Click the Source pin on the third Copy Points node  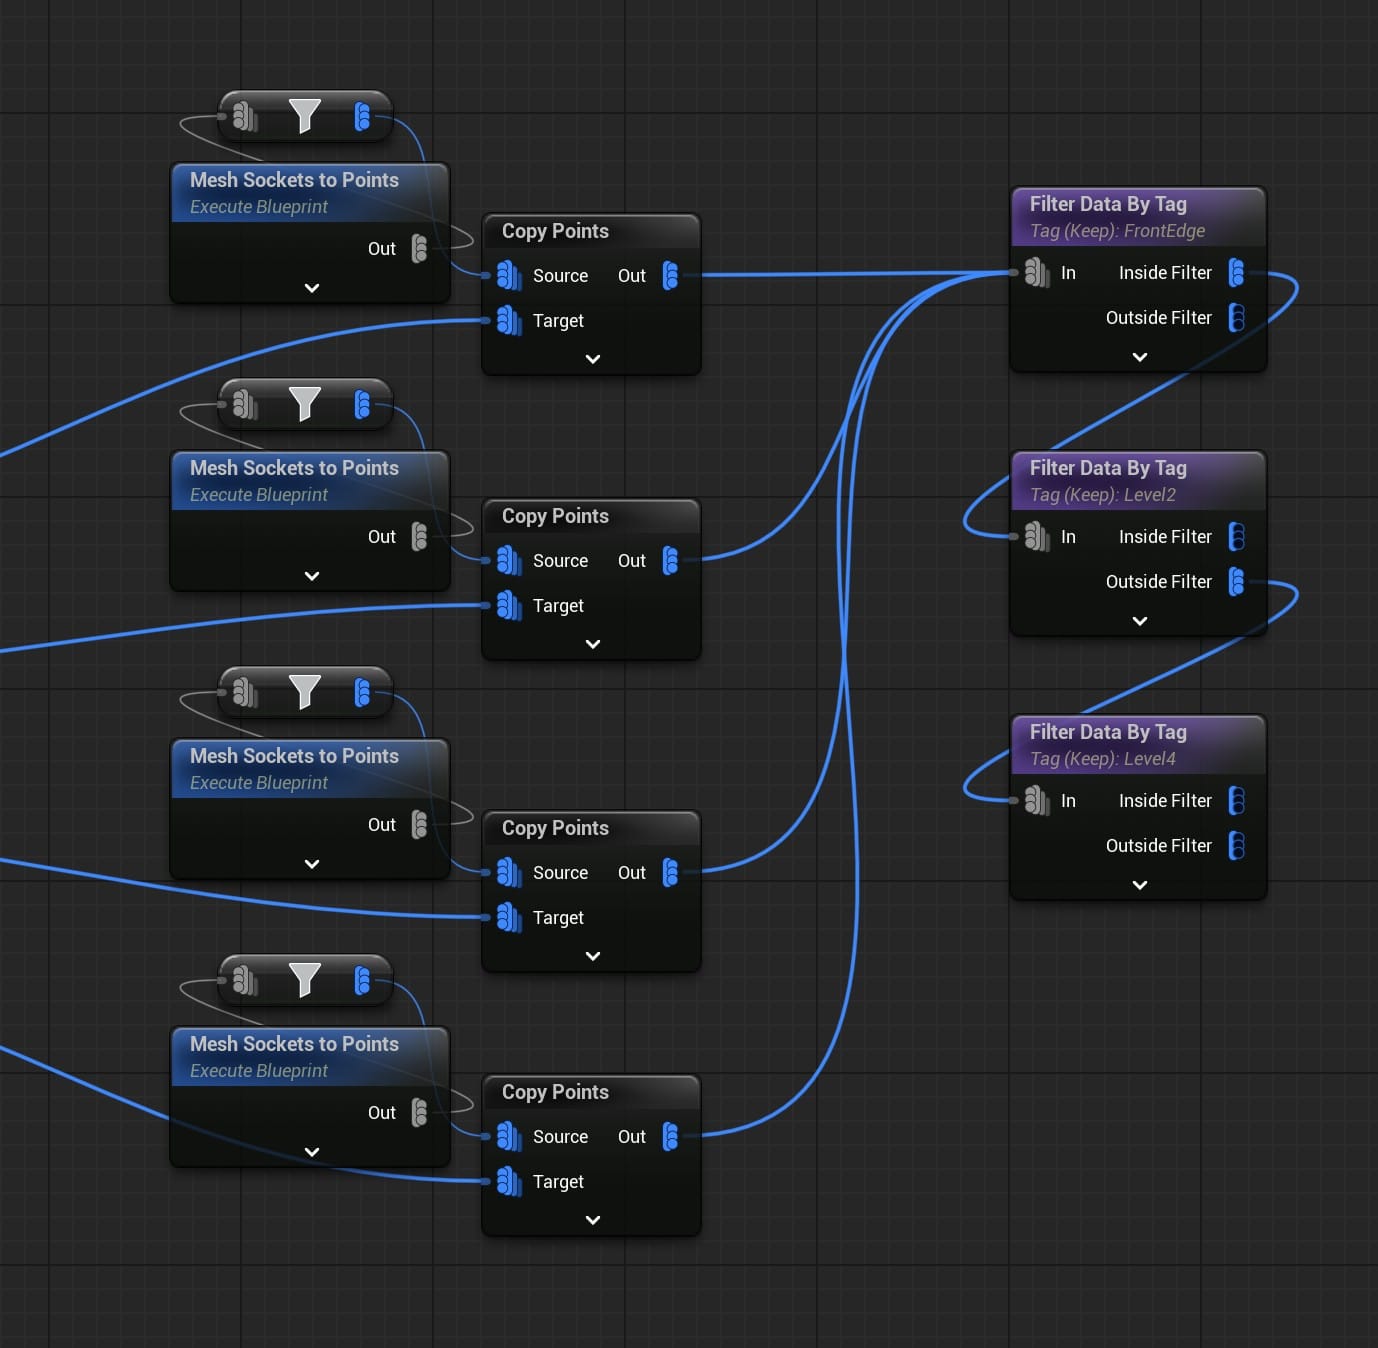pos(509,873)
